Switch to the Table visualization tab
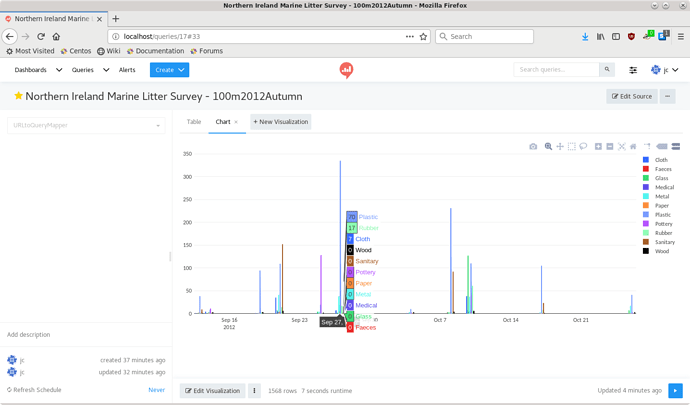The height and width of the screenshot is (405, 690). (x=194, y=122)
